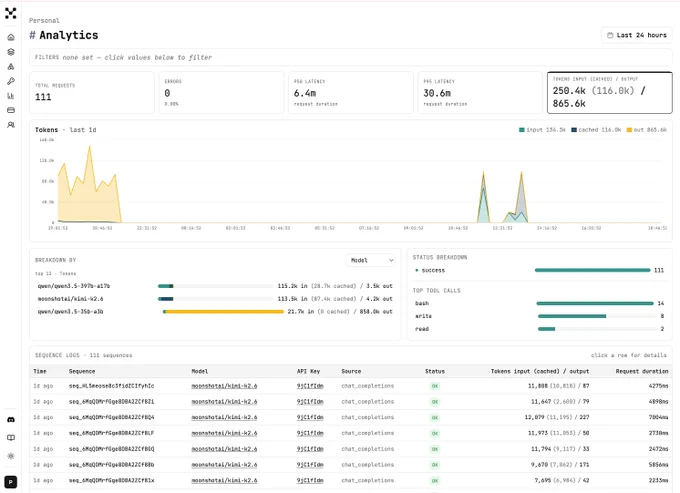The image size is (680, 493).
Task: Open the users/team sidebar icon
Action: [x=11, y=125]
